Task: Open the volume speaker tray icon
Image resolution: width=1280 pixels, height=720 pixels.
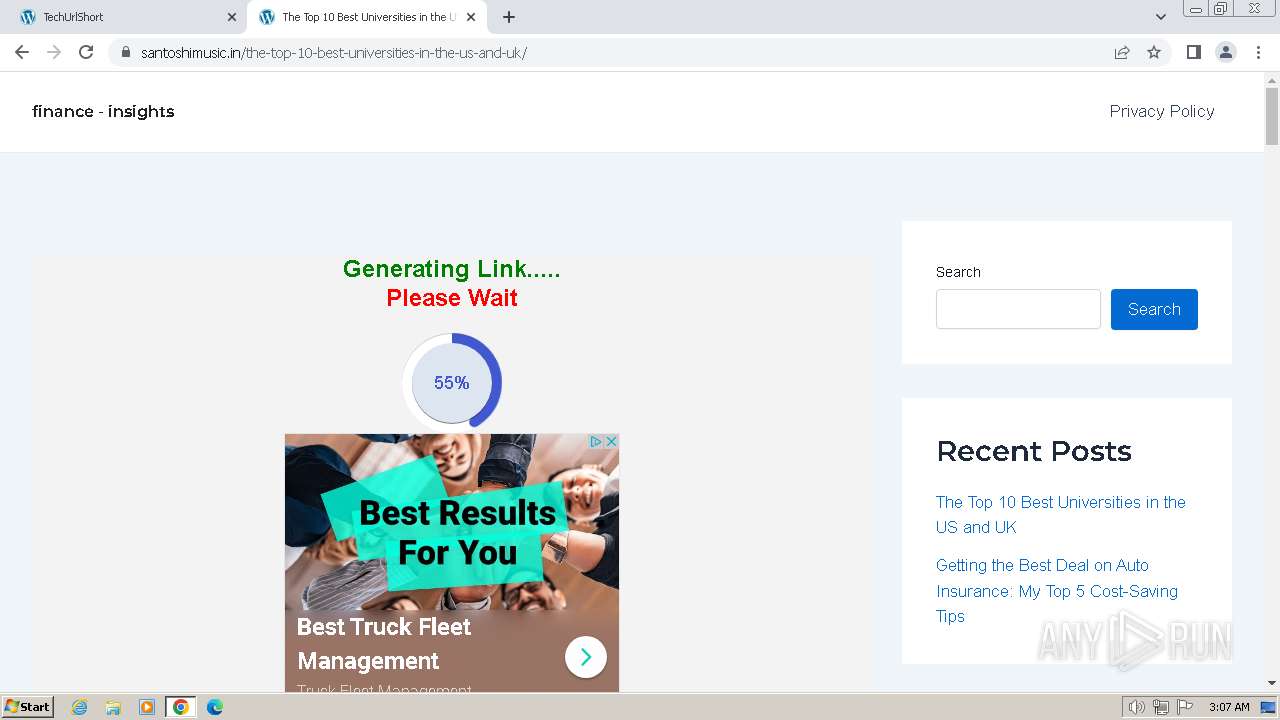Action: pyautogui.click(x=1136, y=707)
